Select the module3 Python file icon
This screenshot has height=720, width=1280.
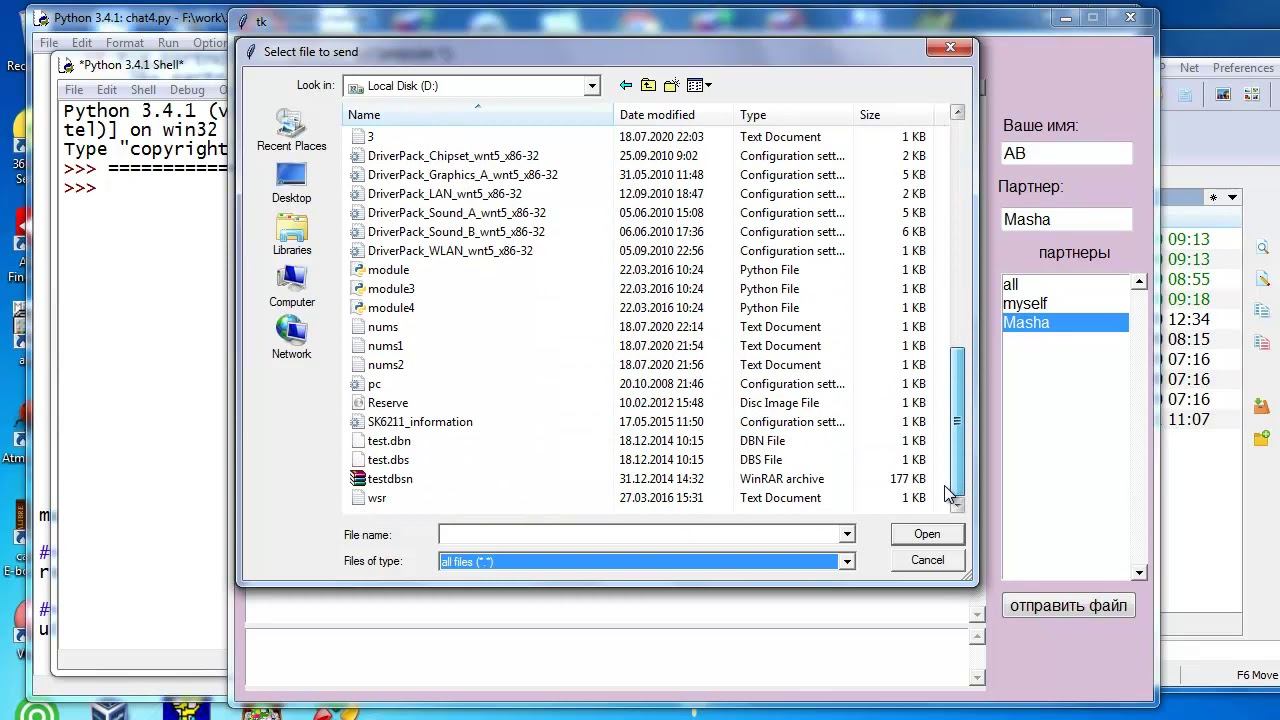click(358, 289)
